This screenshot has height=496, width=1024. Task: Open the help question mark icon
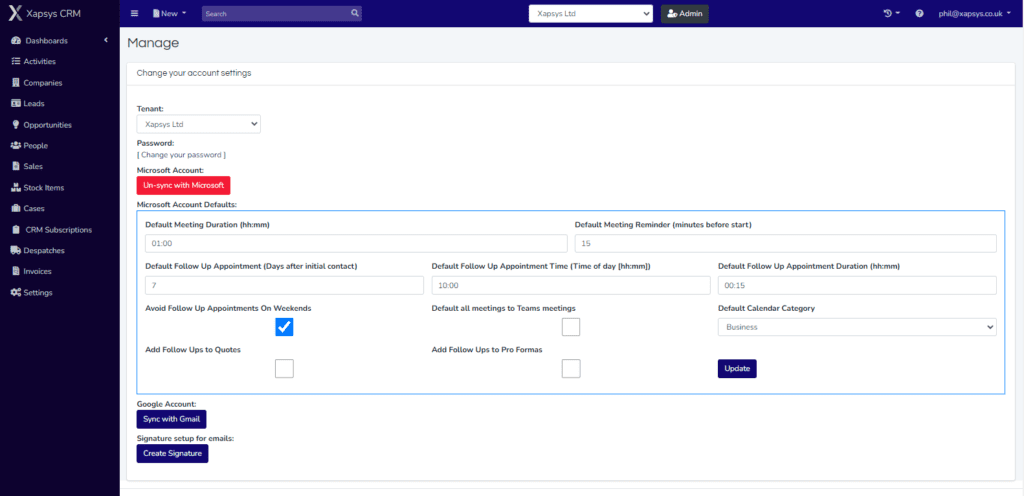coord(919,13)
